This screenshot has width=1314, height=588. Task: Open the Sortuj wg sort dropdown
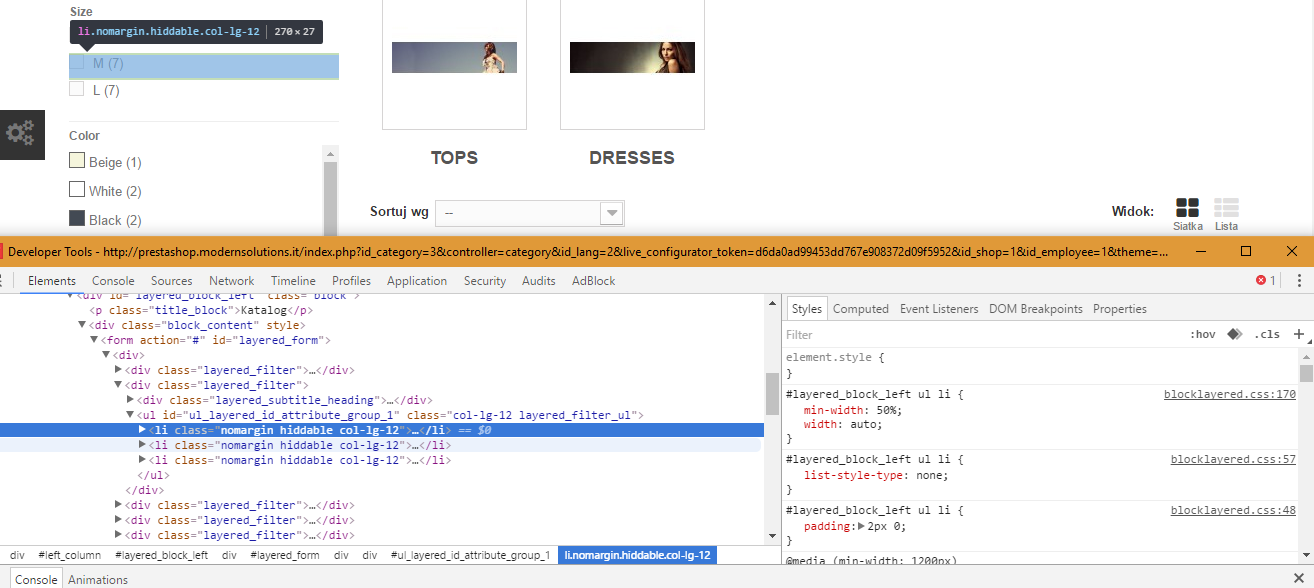(x=529, y=213)
